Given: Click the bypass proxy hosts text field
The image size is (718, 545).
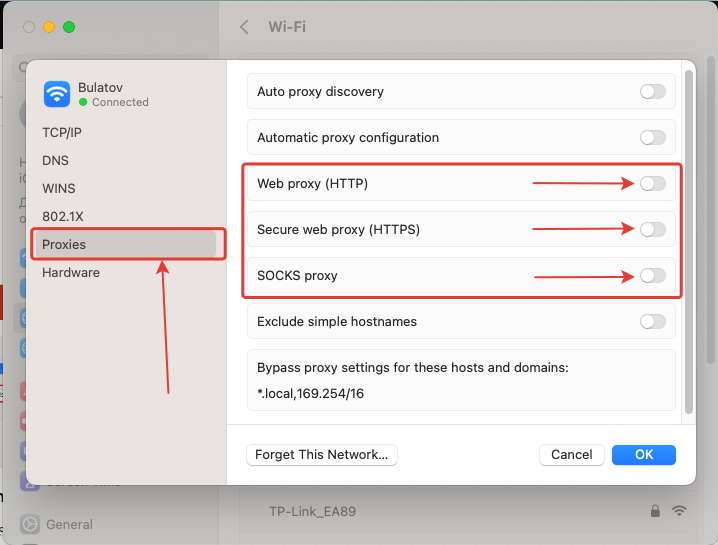Looking at the screenshot, I should coord(461,393).
